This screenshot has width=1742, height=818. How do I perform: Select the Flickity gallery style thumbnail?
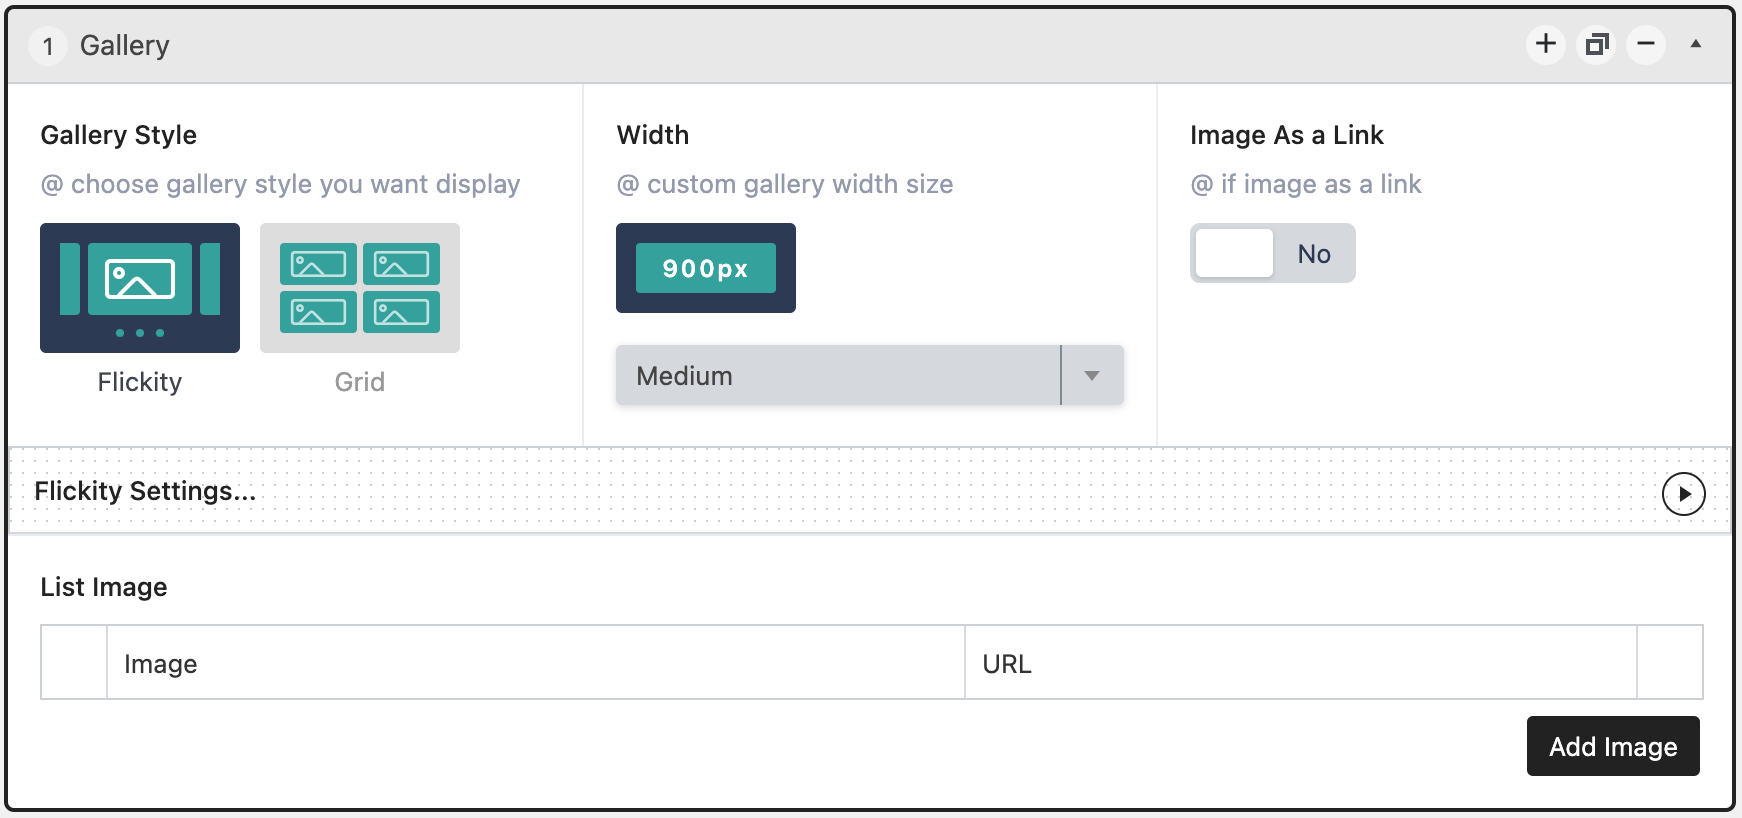pos(140,288)
